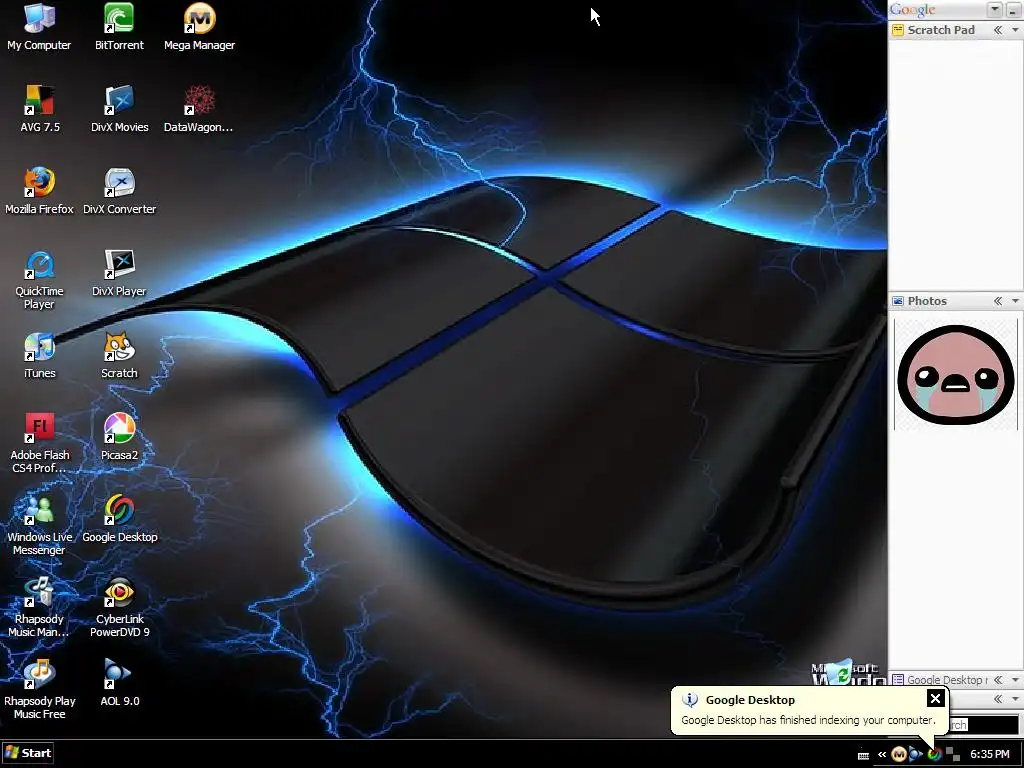This screenshot has height=768, width=1024.
Task: Open the menu arrow beside the notification balloon
Action: [1015, 699]
